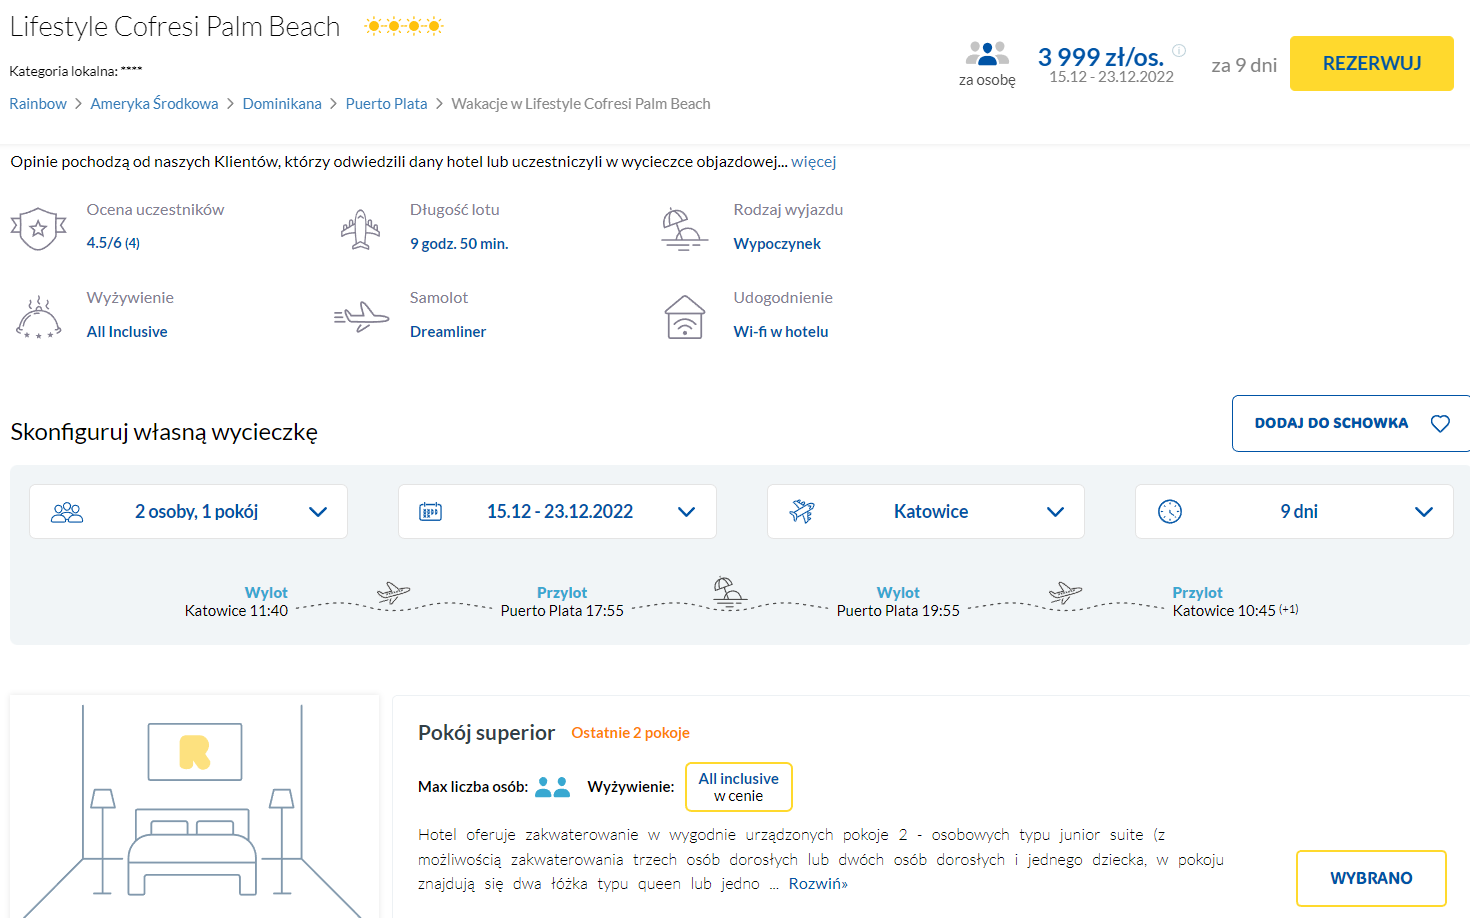
Task: Click the airplane icon beside Długość lotu
Action: tap(360, 229)
